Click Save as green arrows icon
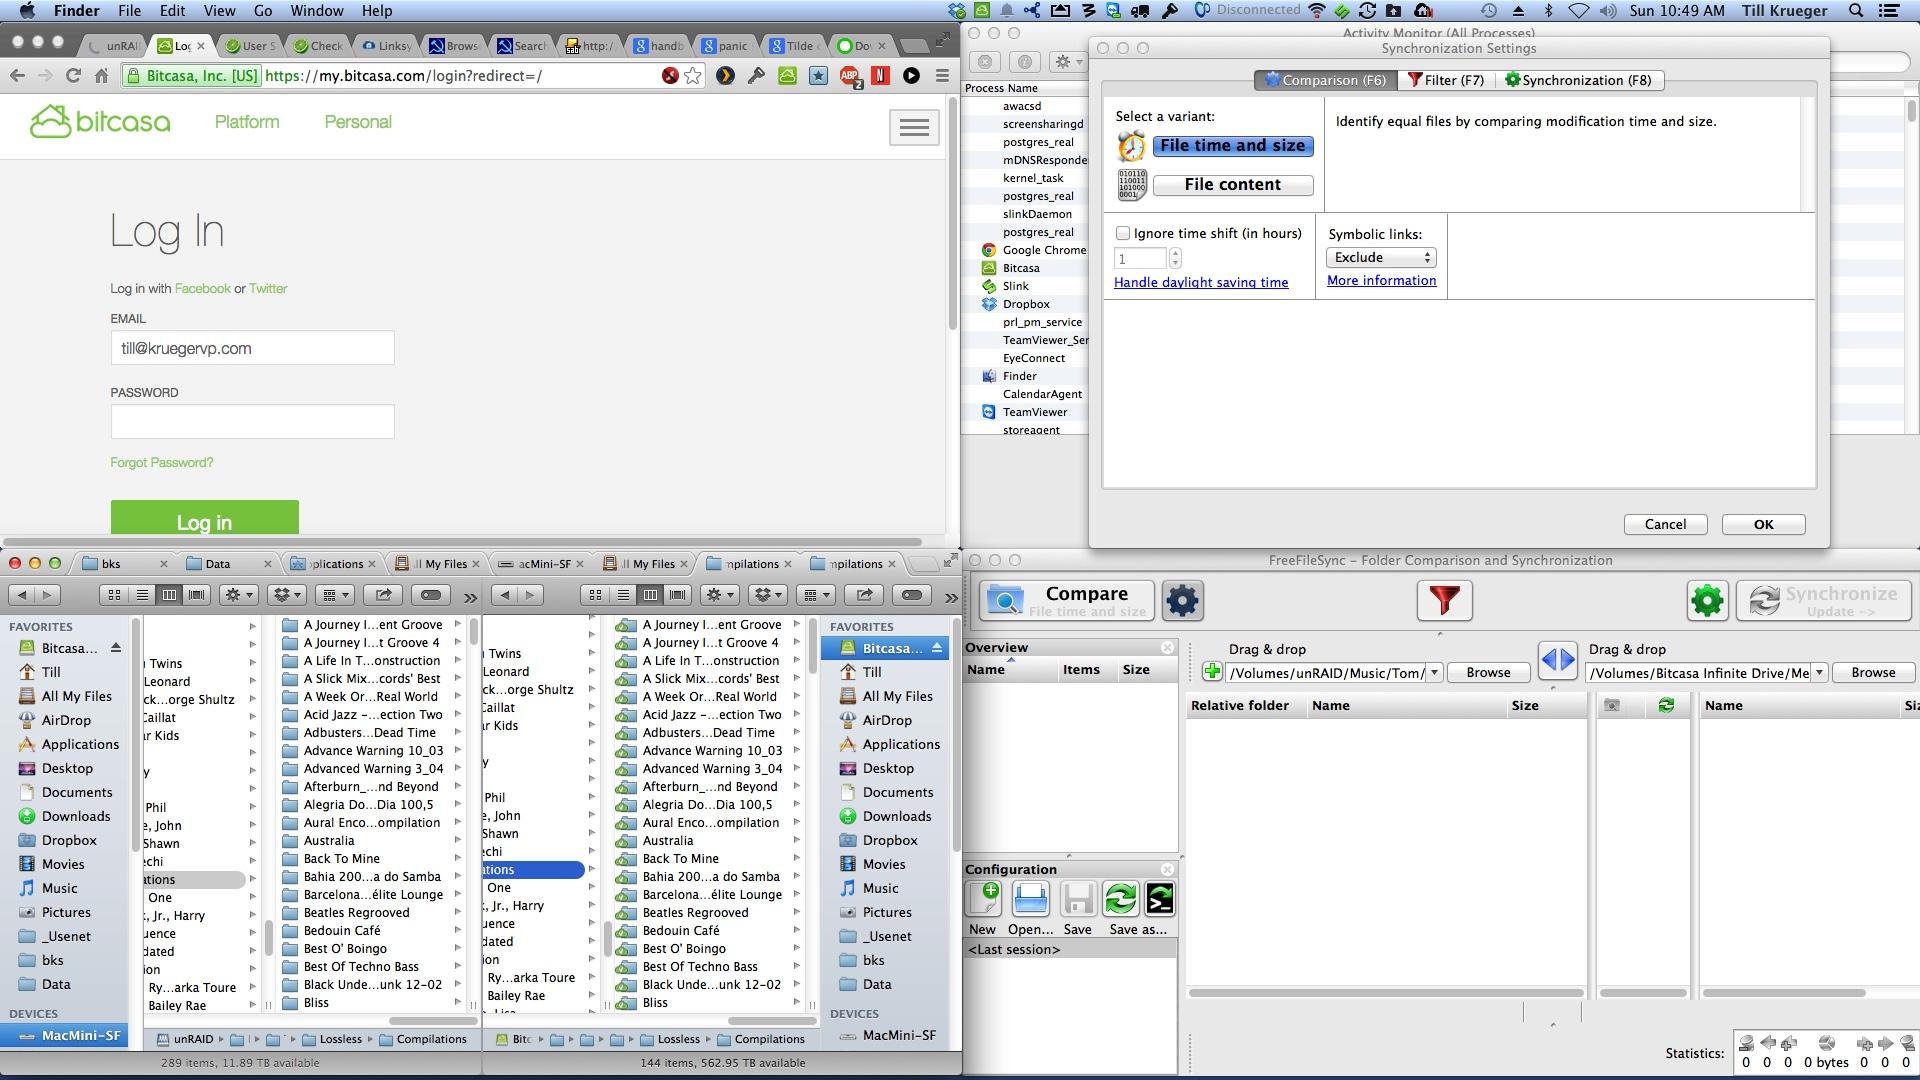The height and width of the screenshot is (1080, 1920). pos(1120,900)
